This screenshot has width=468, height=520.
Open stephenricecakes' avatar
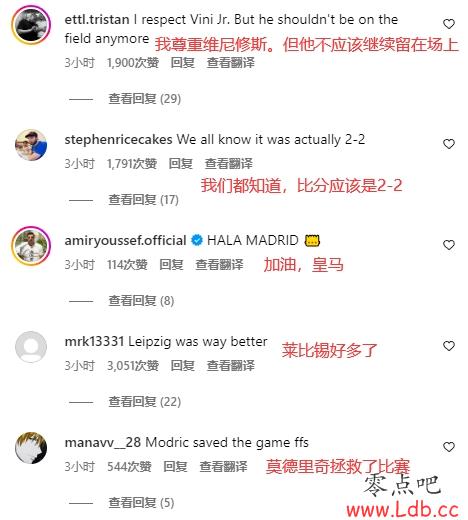tap(31, 145)
